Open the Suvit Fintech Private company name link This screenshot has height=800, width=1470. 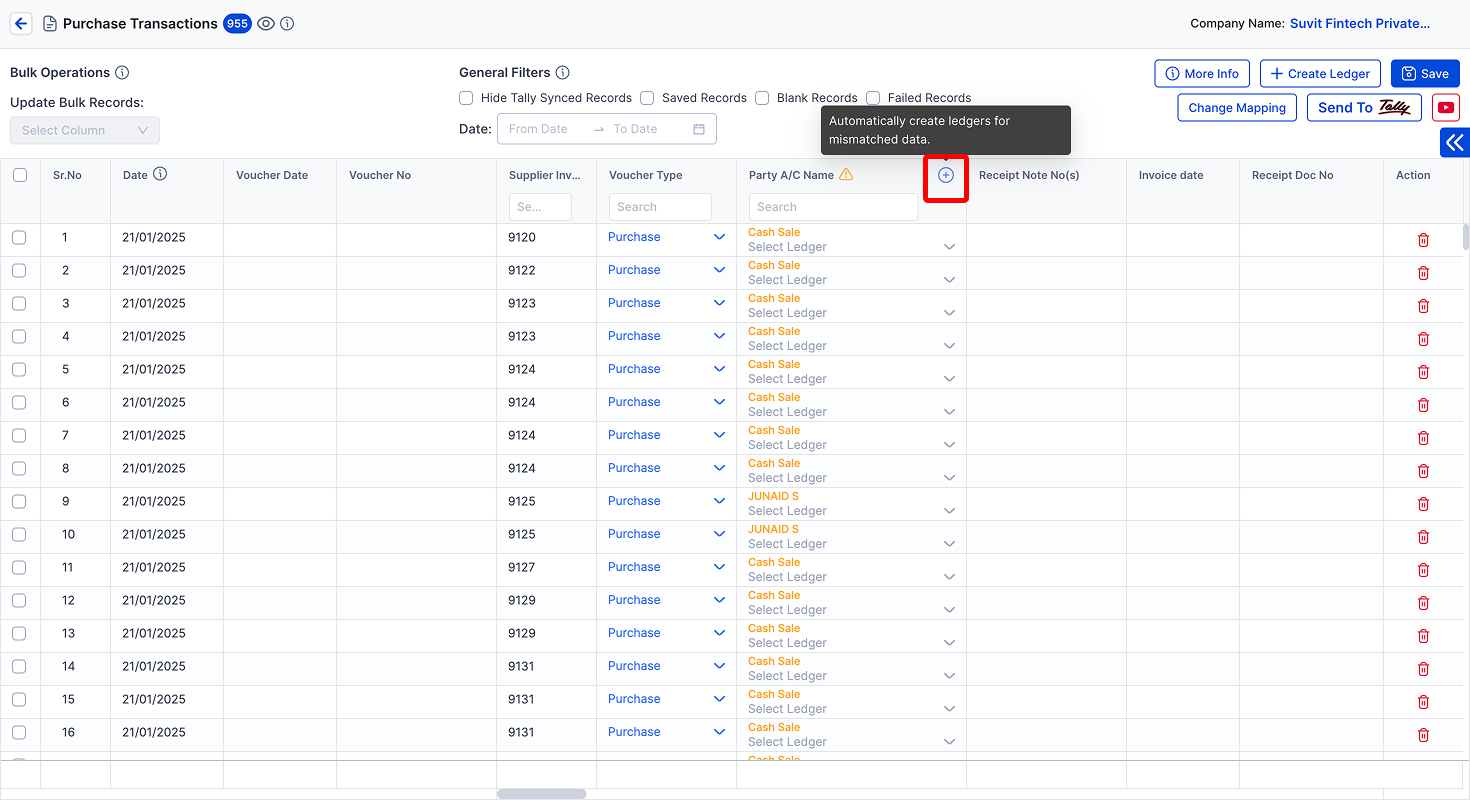tap(1360, 24)
